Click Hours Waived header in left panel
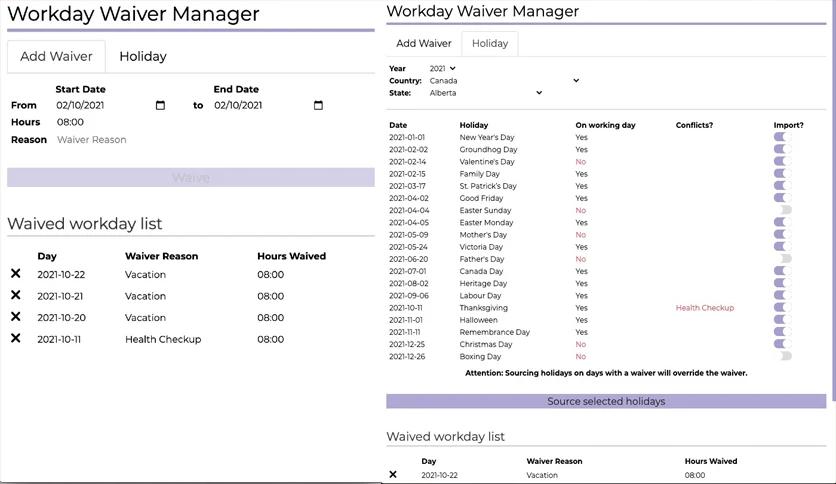Image resolution: width=836 pixels, height=484 pixels. (x=292, y=256)
